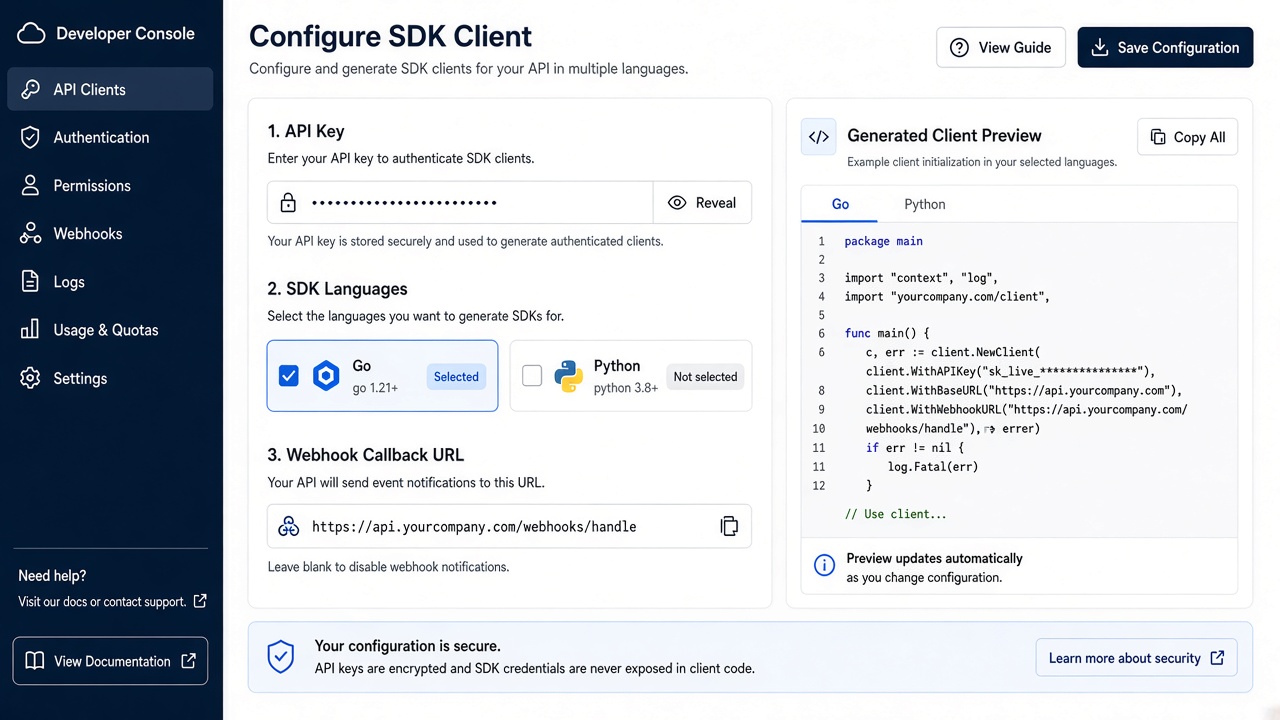Click the external link icon beside contact support
The image size is (1280, 720).
pos(200,601)
